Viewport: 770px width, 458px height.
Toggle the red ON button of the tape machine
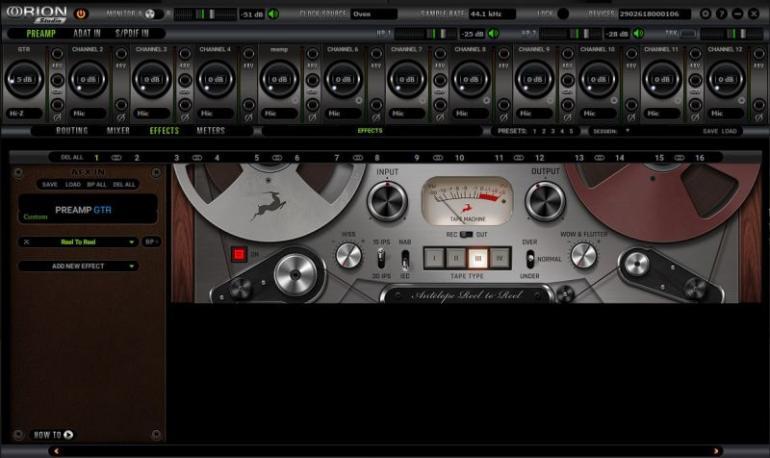point(239,254)
